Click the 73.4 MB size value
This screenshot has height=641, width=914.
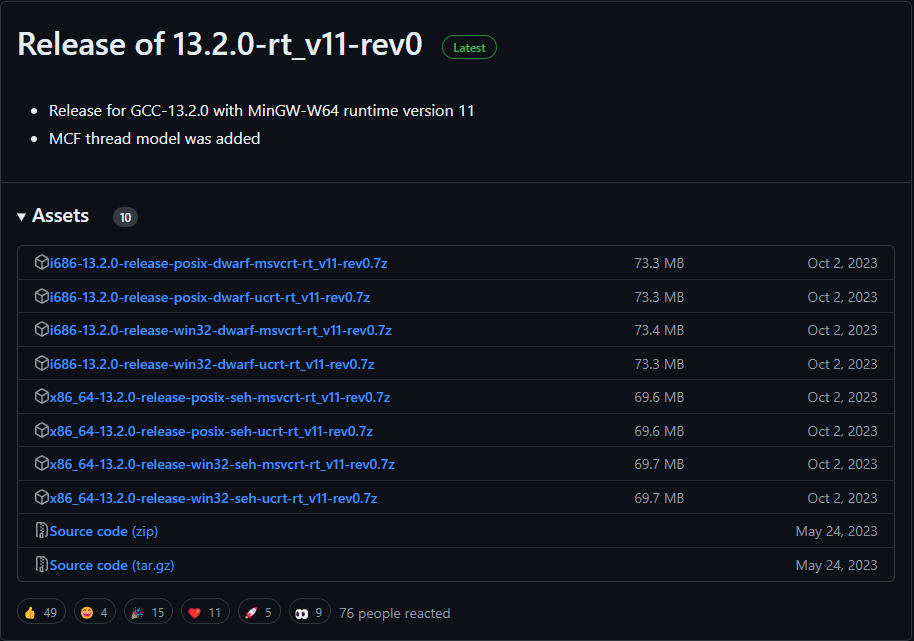tap(659, 330)
